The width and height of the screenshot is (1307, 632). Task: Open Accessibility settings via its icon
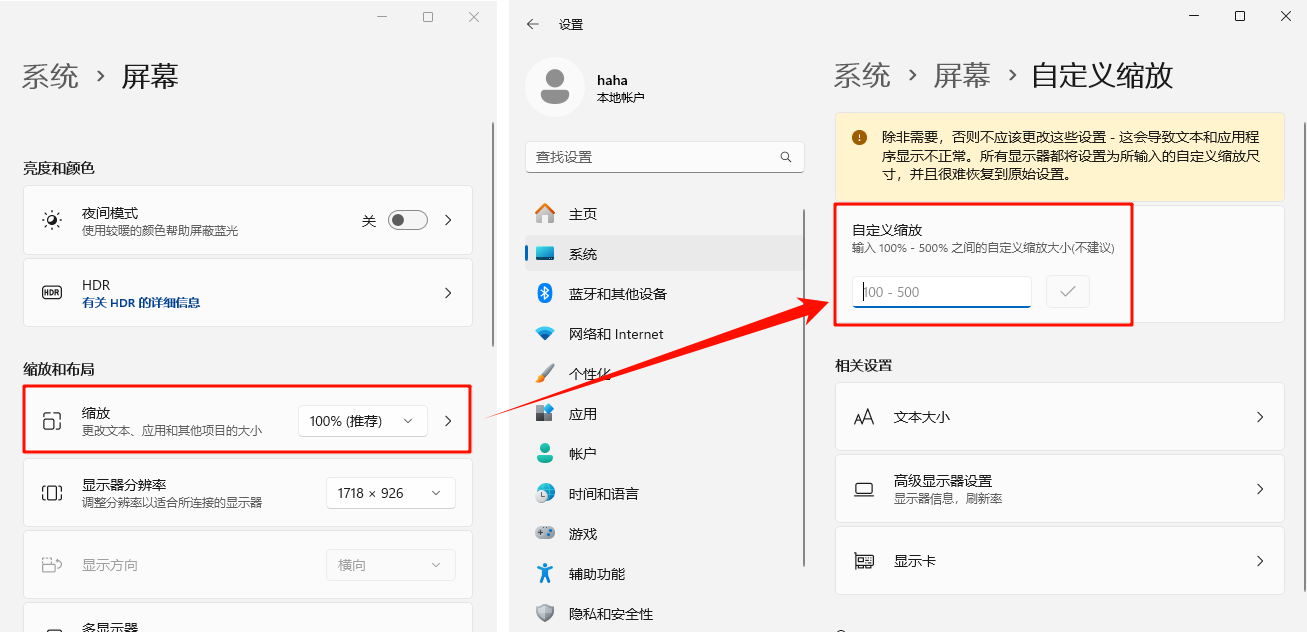pos(545,573)
